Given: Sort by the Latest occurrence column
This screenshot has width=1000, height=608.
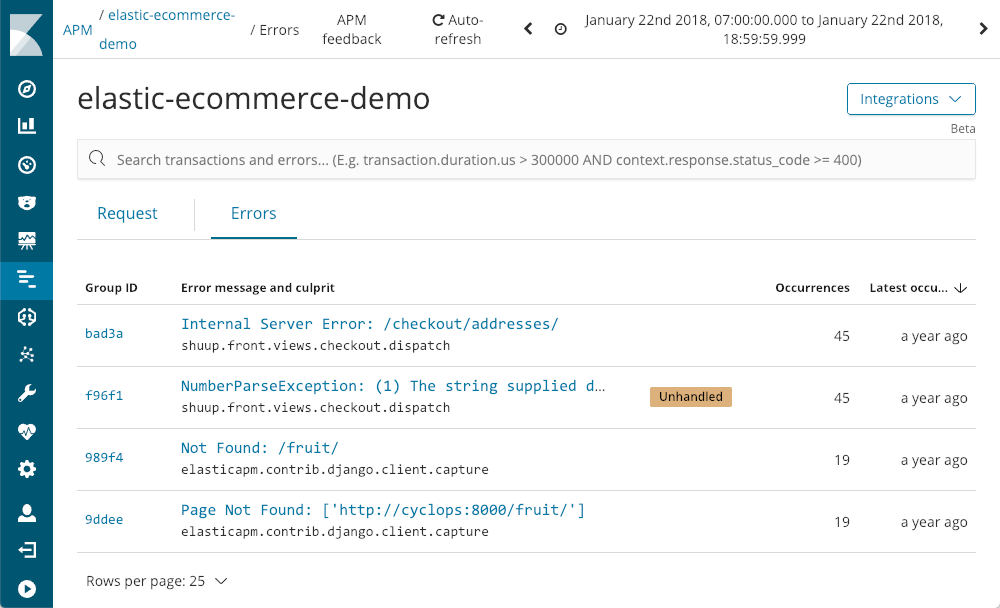Looking at the screenshot, I should click(918, 288).
